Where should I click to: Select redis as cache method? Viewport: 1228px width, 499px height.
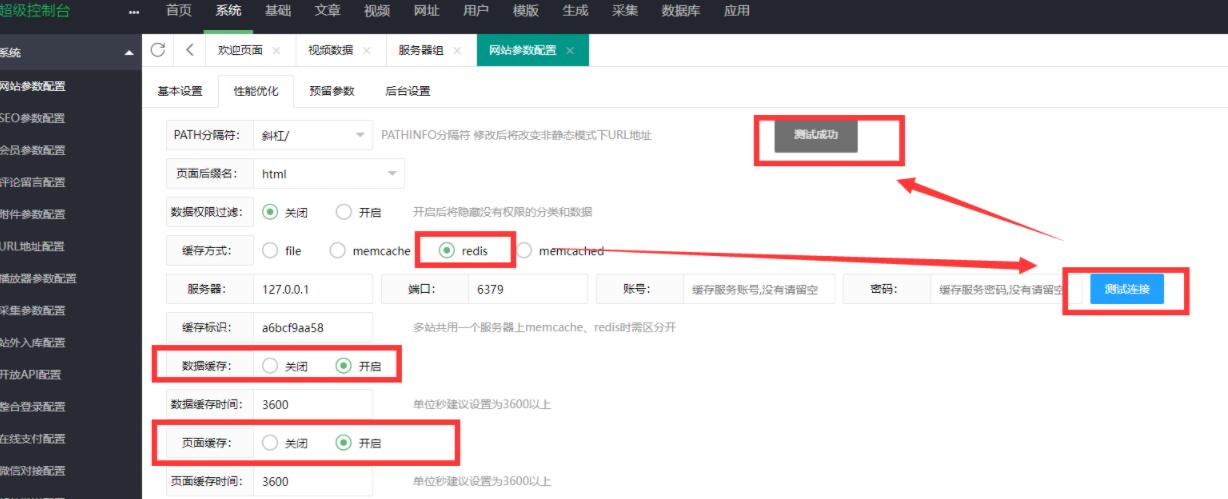point(447,251)
